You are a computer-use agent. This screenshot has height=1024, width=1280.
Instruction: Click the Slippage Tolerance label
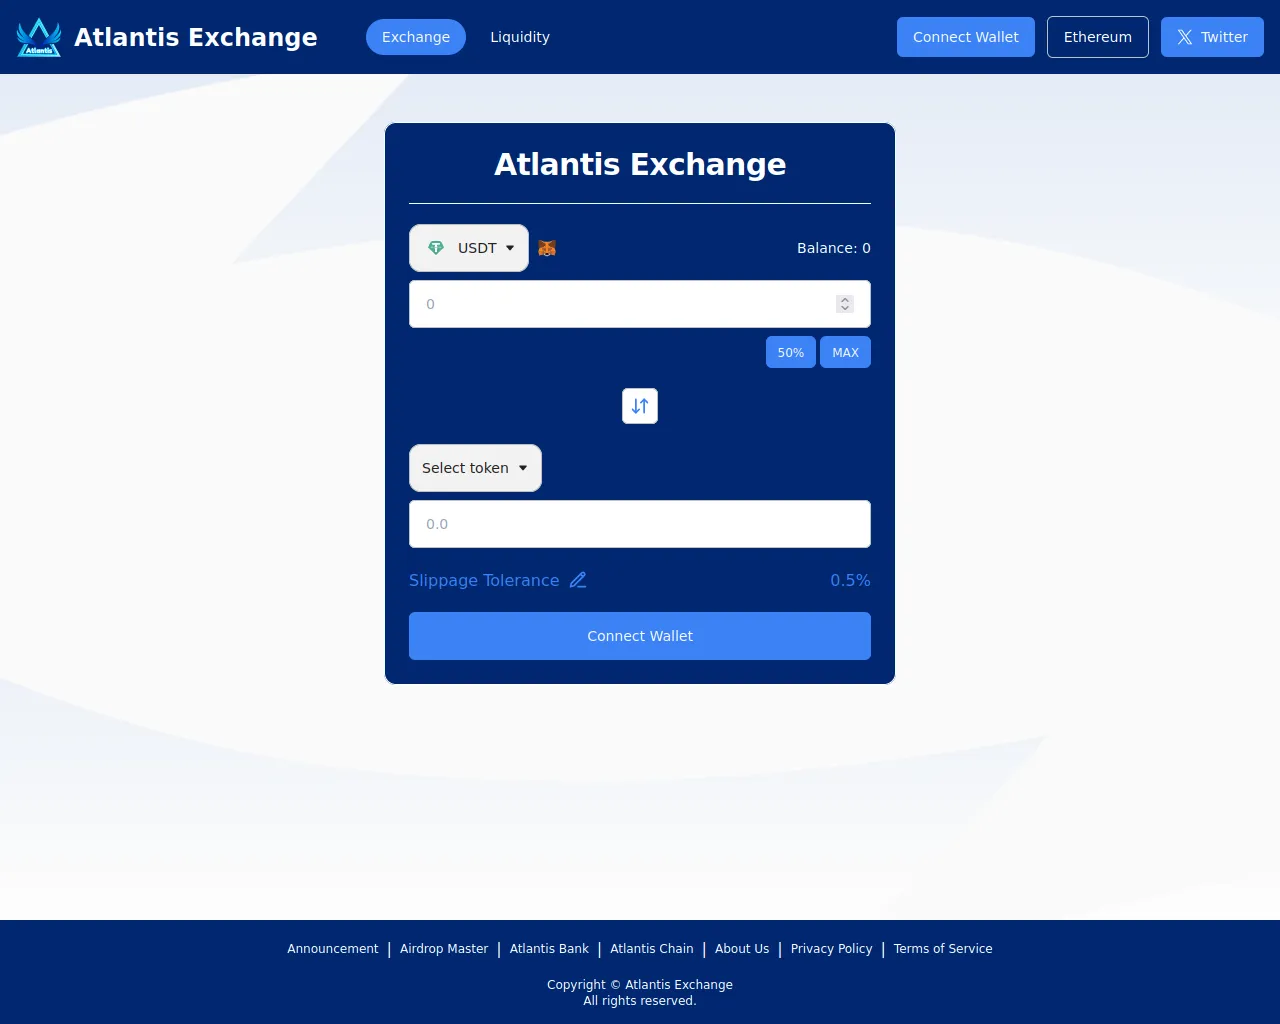[484, 580]
